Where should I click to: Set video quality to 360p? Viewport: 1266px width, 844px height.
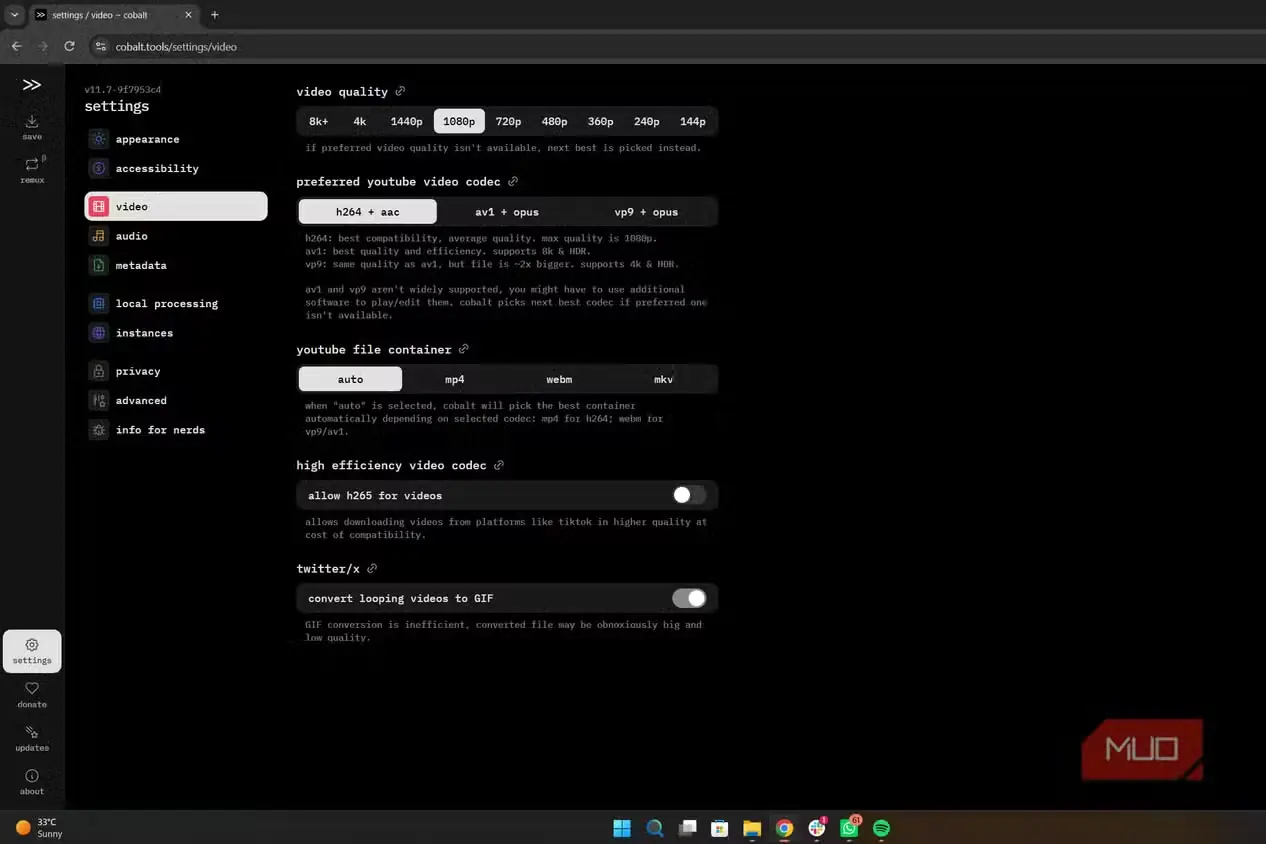coord(600,121)
